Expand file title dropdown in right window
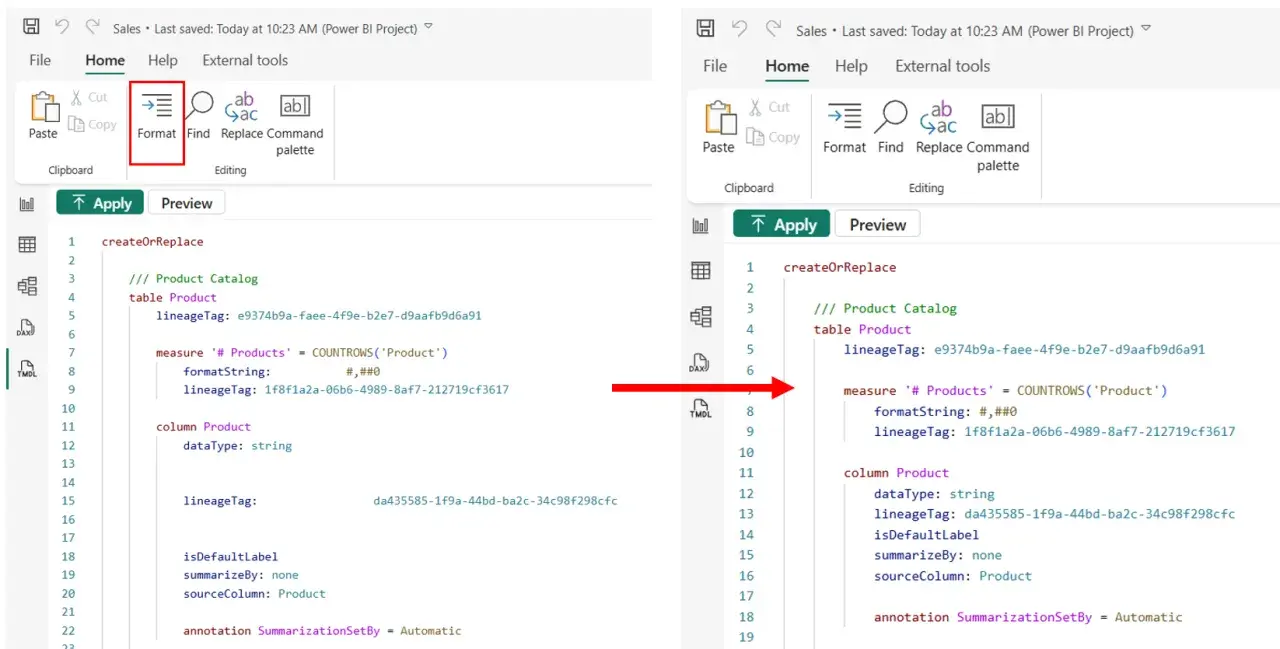1280x649 pixels. [x=1146, y=29]
